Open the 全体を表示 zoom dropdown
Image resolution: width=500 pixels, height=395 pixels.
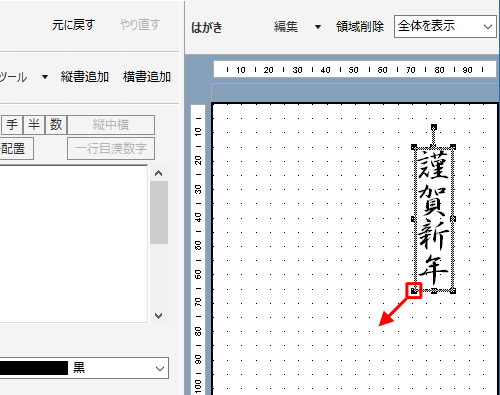(445, 26)
